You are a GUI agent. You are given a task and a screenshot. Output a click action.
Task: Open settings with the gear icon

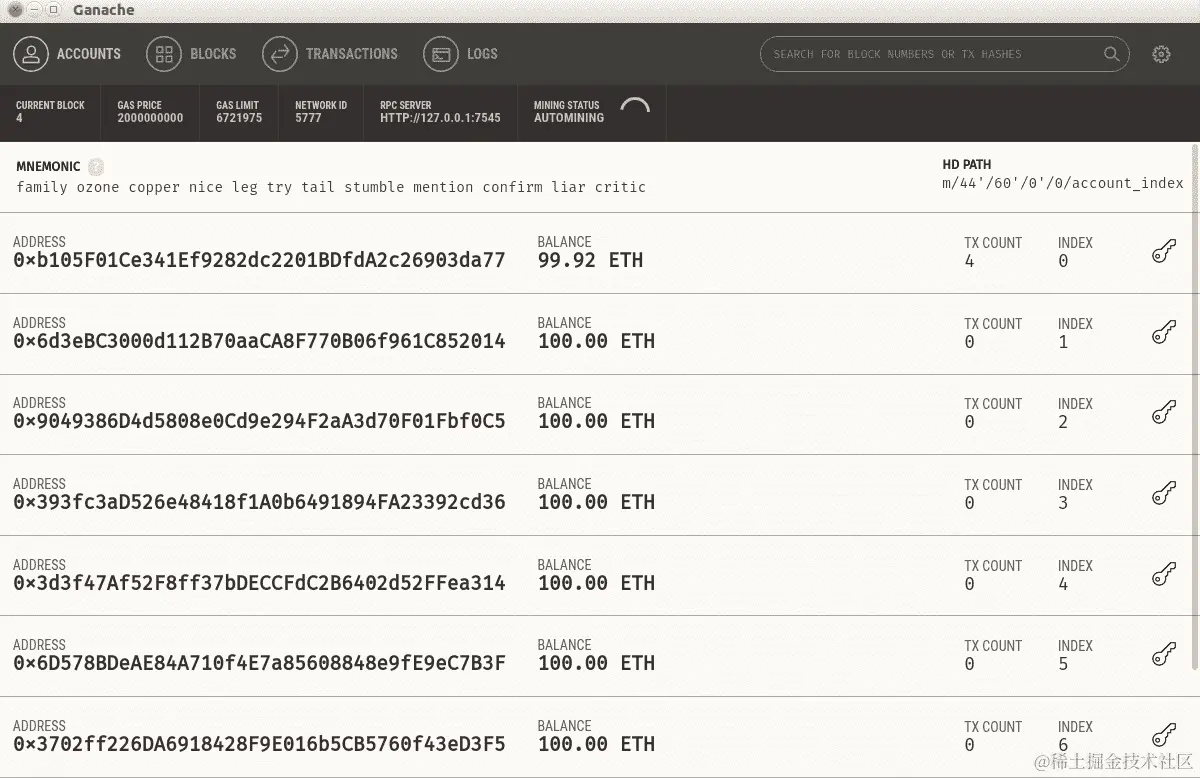pos(1161,54)
